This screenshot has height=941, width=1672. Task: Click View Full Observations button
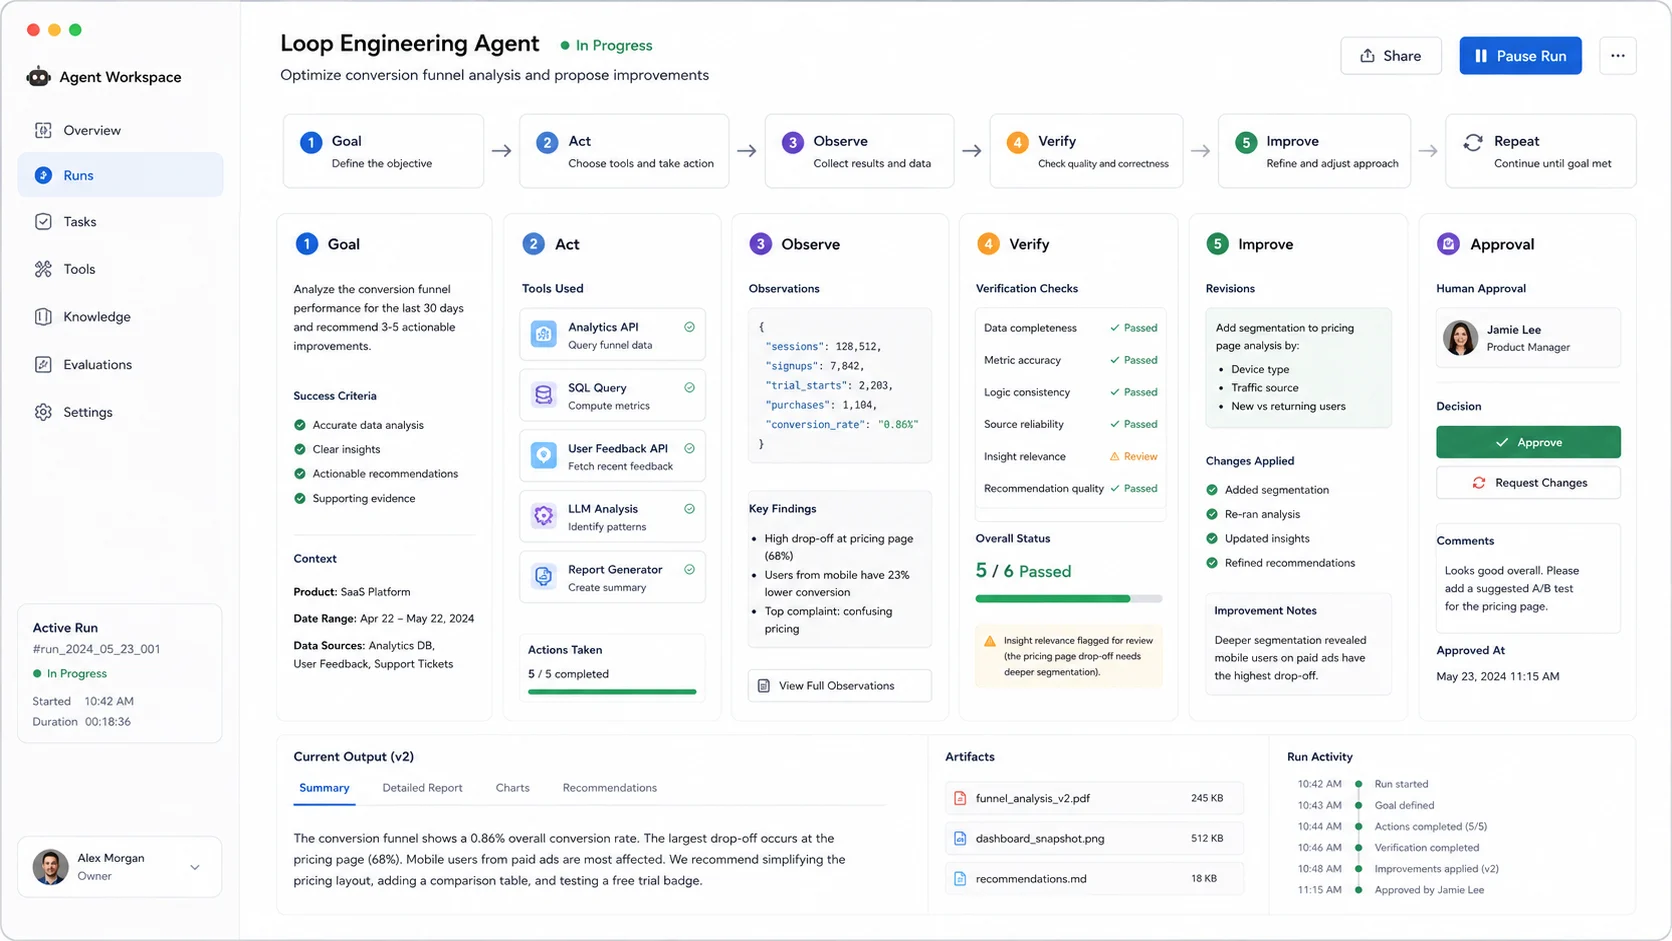click(x=840, y=686)
